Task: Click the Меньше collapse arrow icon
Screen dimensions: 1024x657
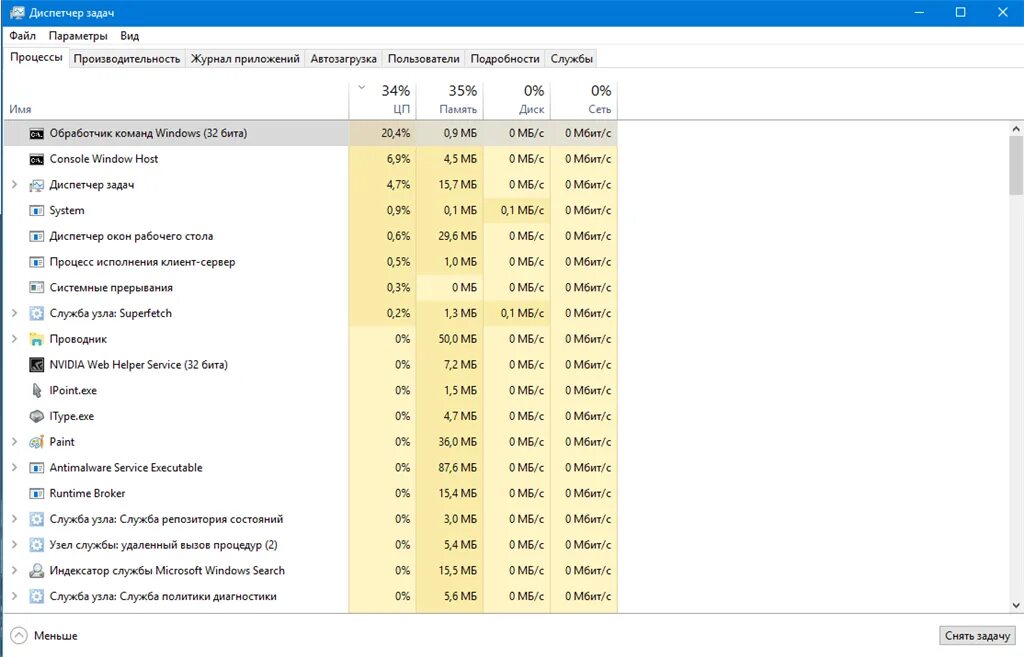Action: (20, 635)
